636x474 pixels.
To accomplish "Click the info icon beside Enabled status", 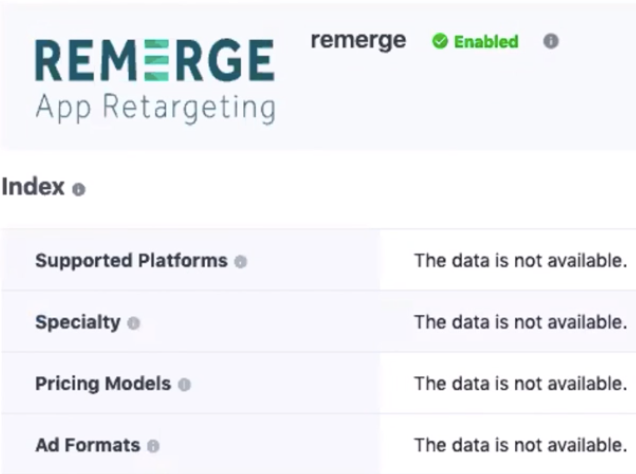I will tap(551, 42).
